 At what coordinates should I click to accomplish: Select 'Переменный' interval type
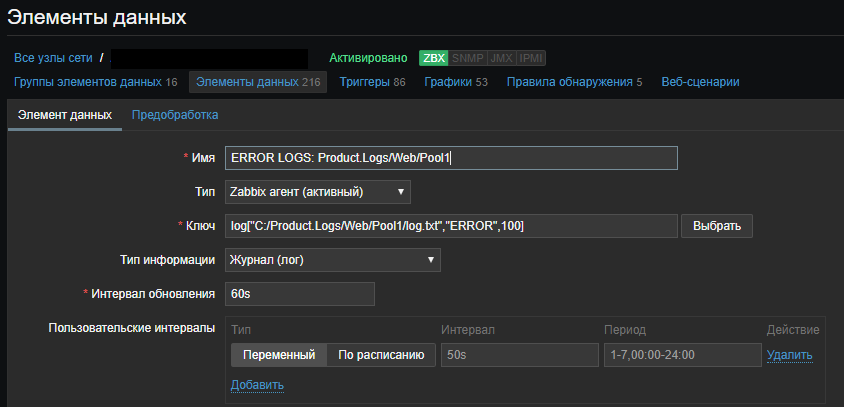click(279, 355)
